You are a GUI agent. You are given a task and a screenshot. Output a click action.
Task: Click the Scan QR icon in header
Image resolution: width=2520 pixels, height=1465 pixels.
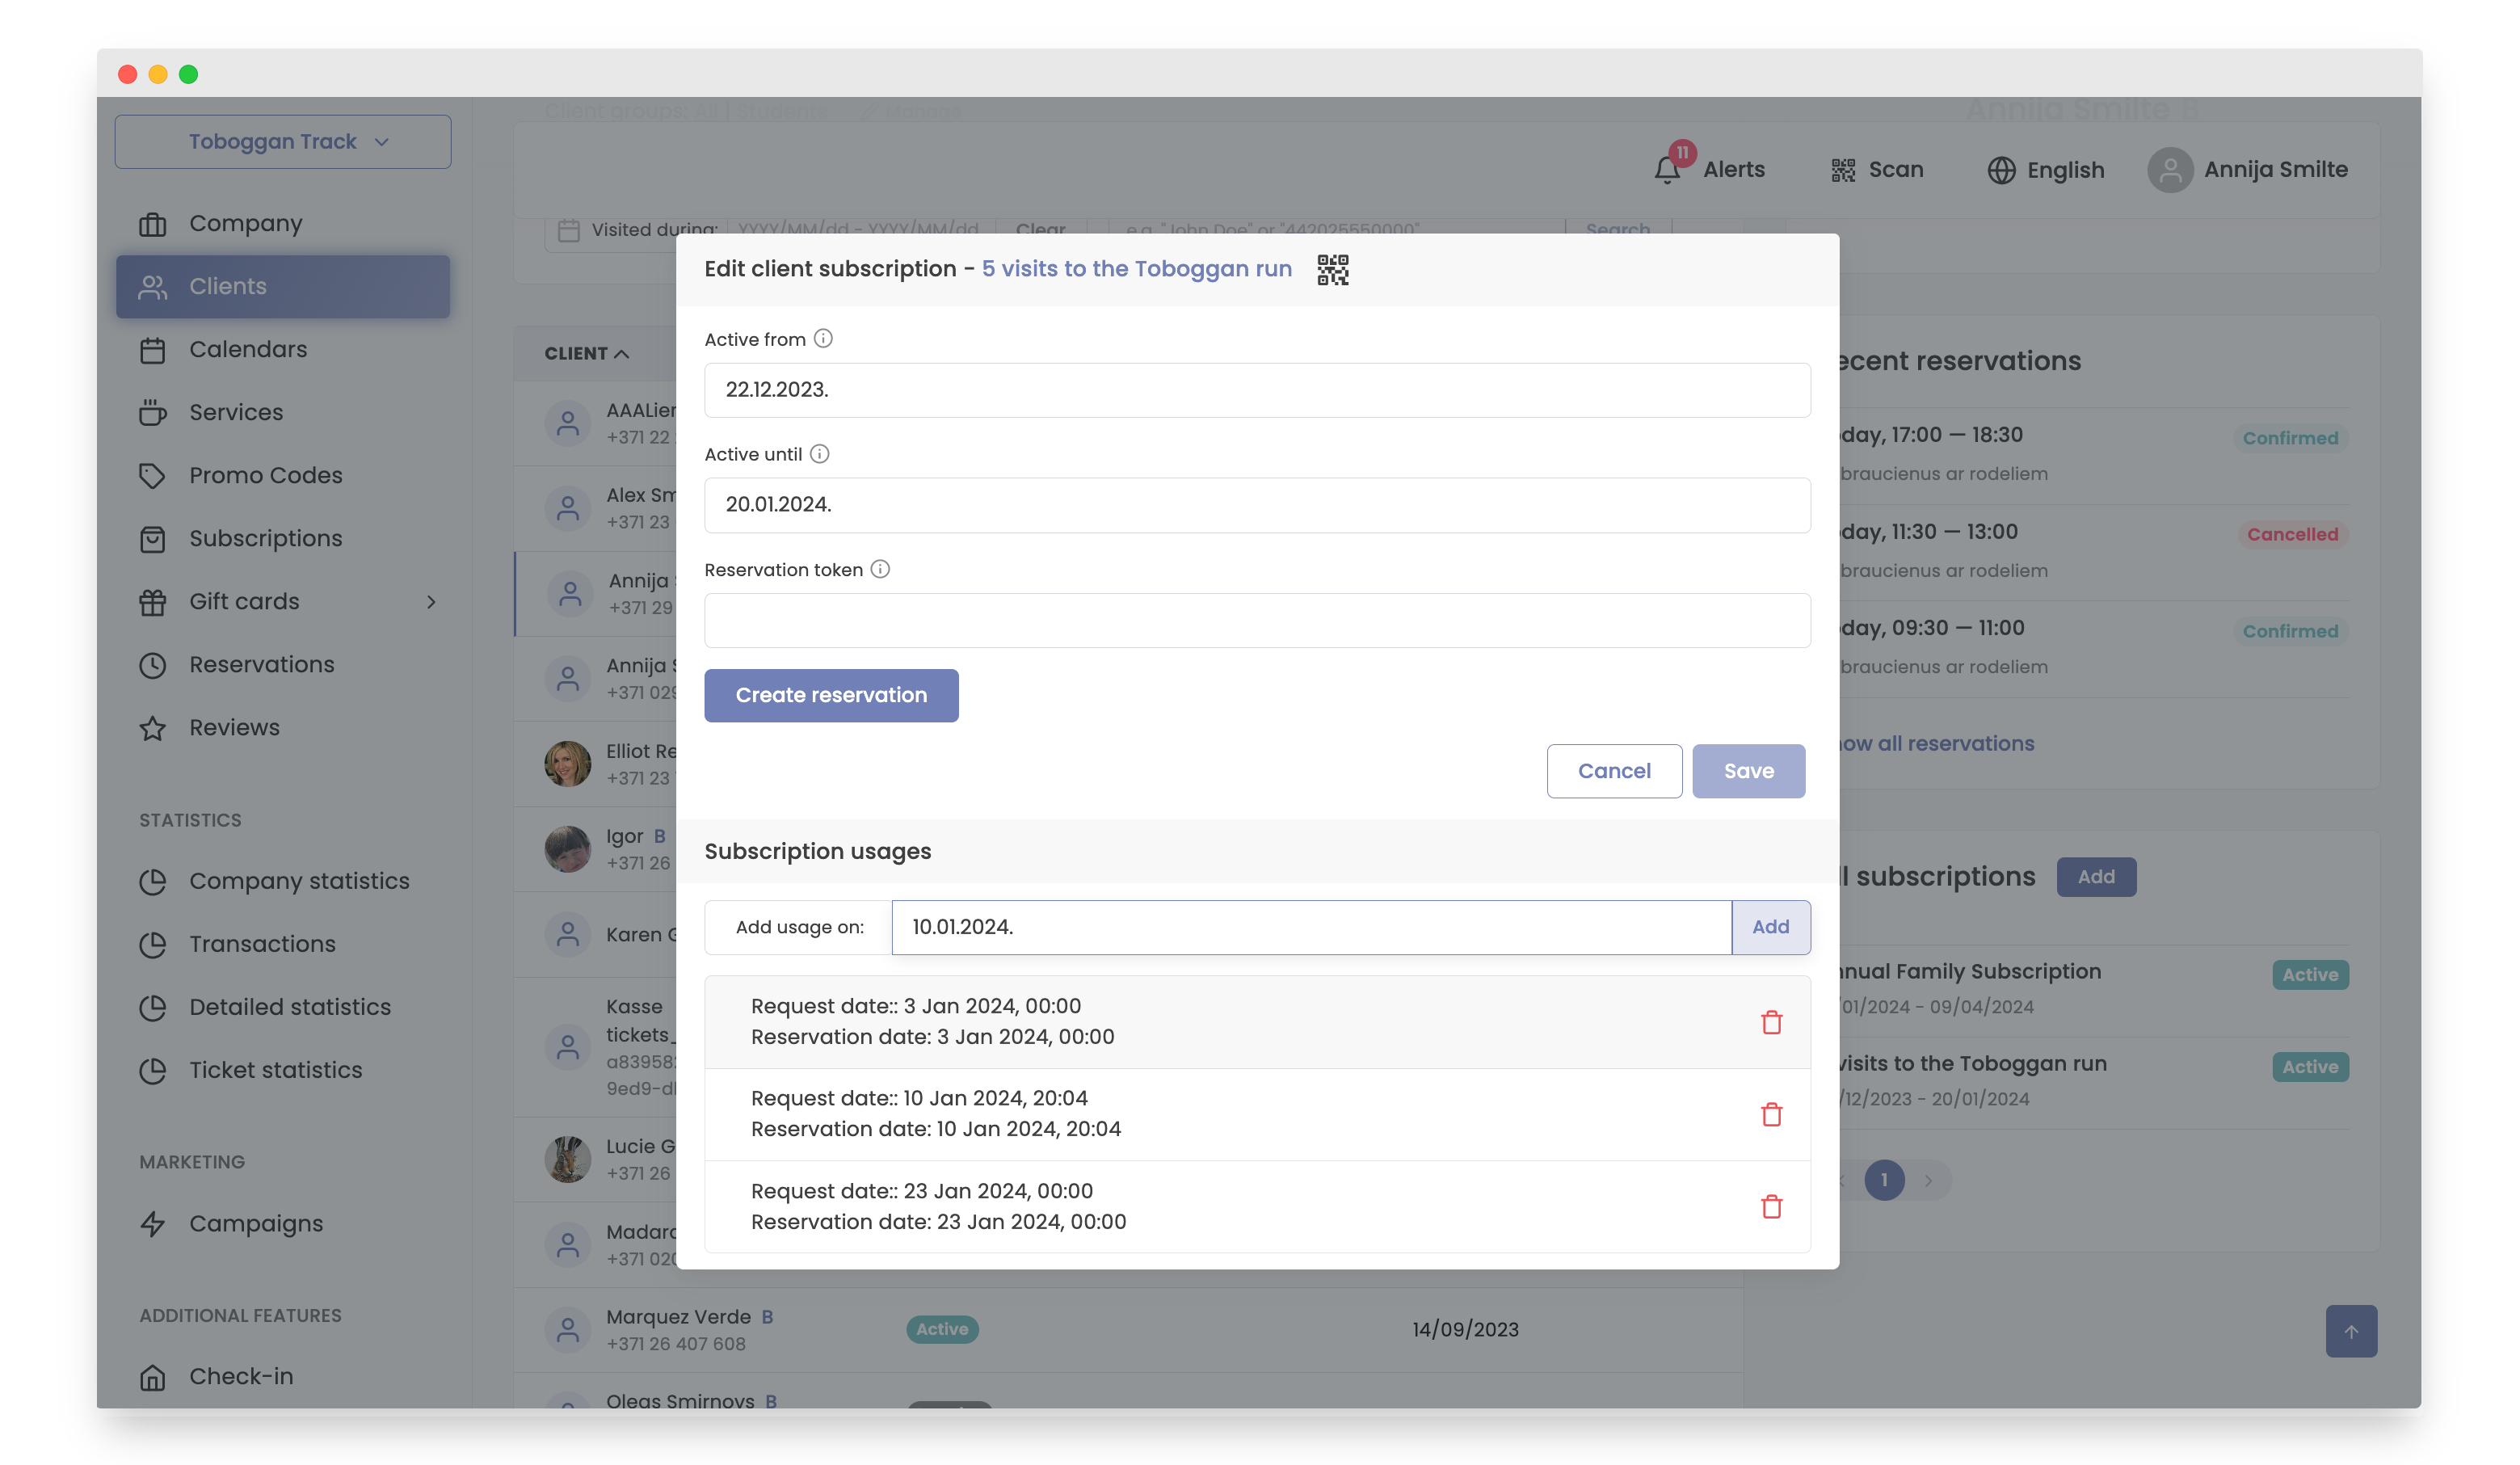click(x=1842, y=170)
